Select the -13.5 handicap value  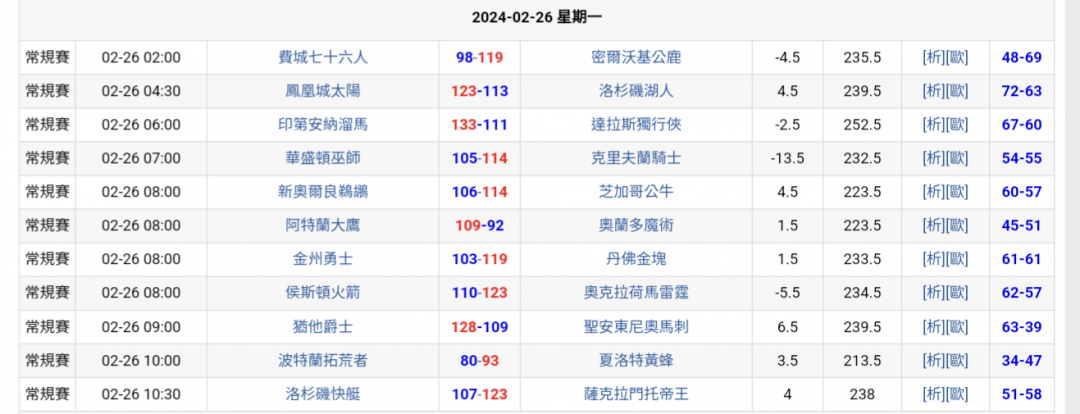pyautogui.click(x=787, y=158)
